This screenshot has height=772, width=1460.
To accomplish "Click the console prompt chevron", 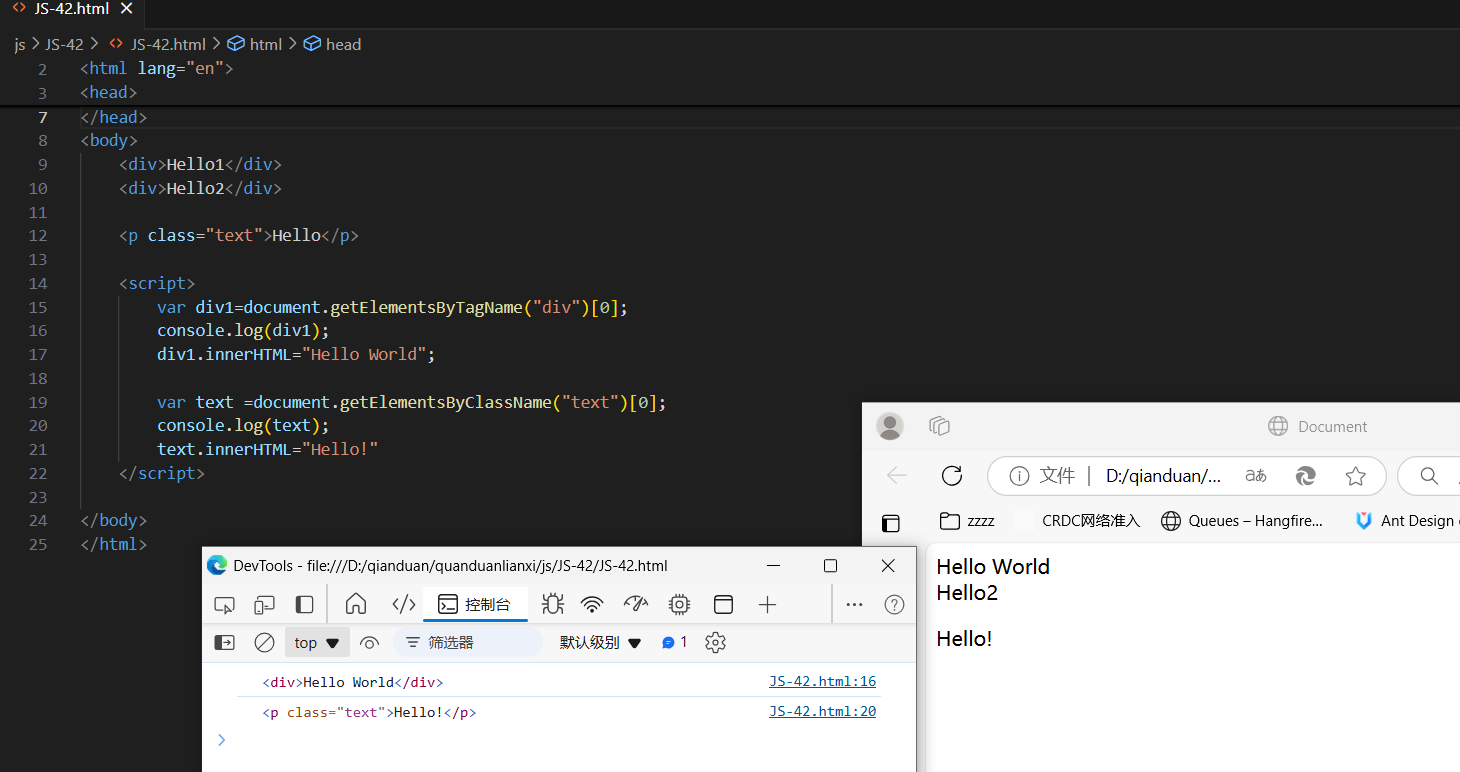I will coord(222,740).
